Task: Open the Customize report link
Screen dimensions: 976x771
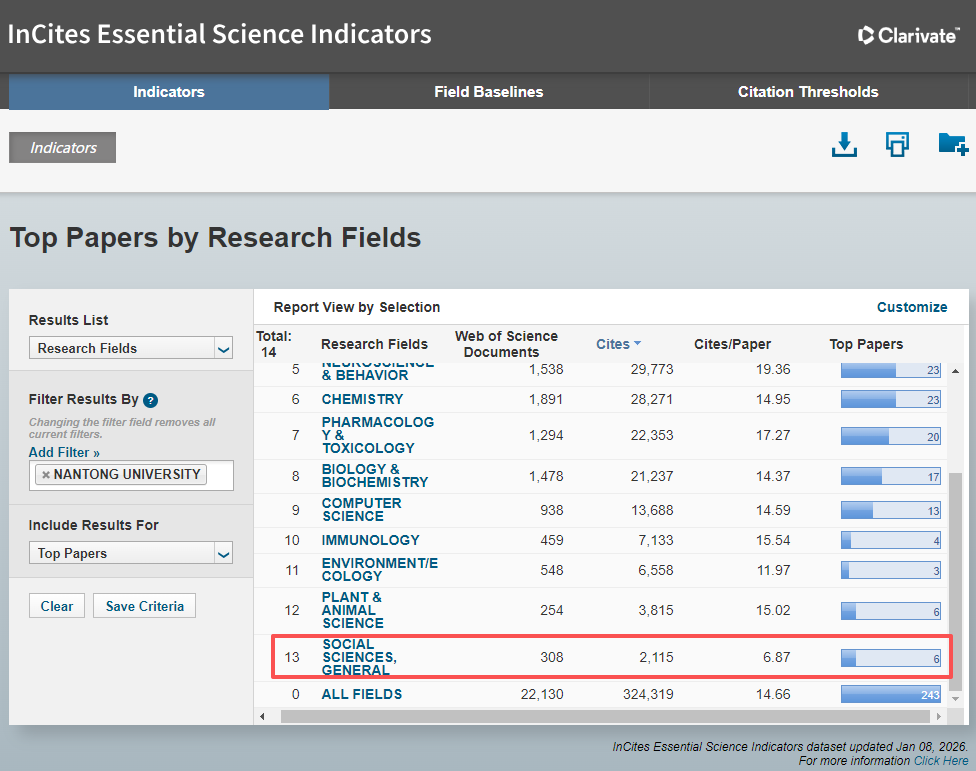Action: pos(911,307)
